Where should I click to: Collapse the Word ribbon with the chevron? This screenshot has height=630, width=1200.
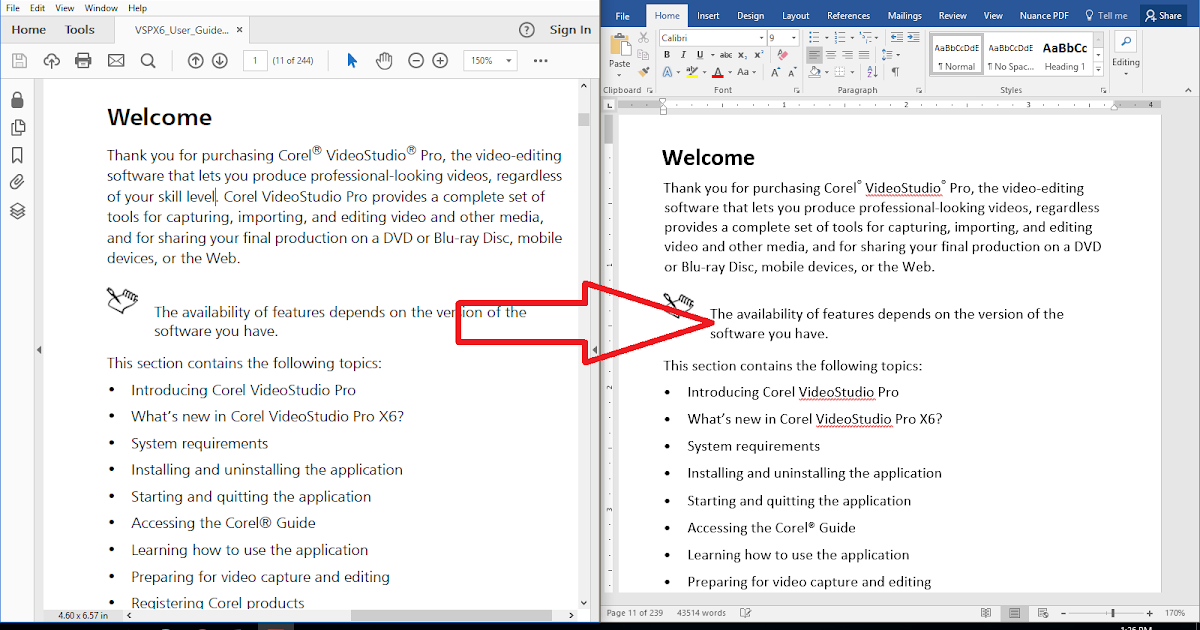click(x=1188, y=90)
